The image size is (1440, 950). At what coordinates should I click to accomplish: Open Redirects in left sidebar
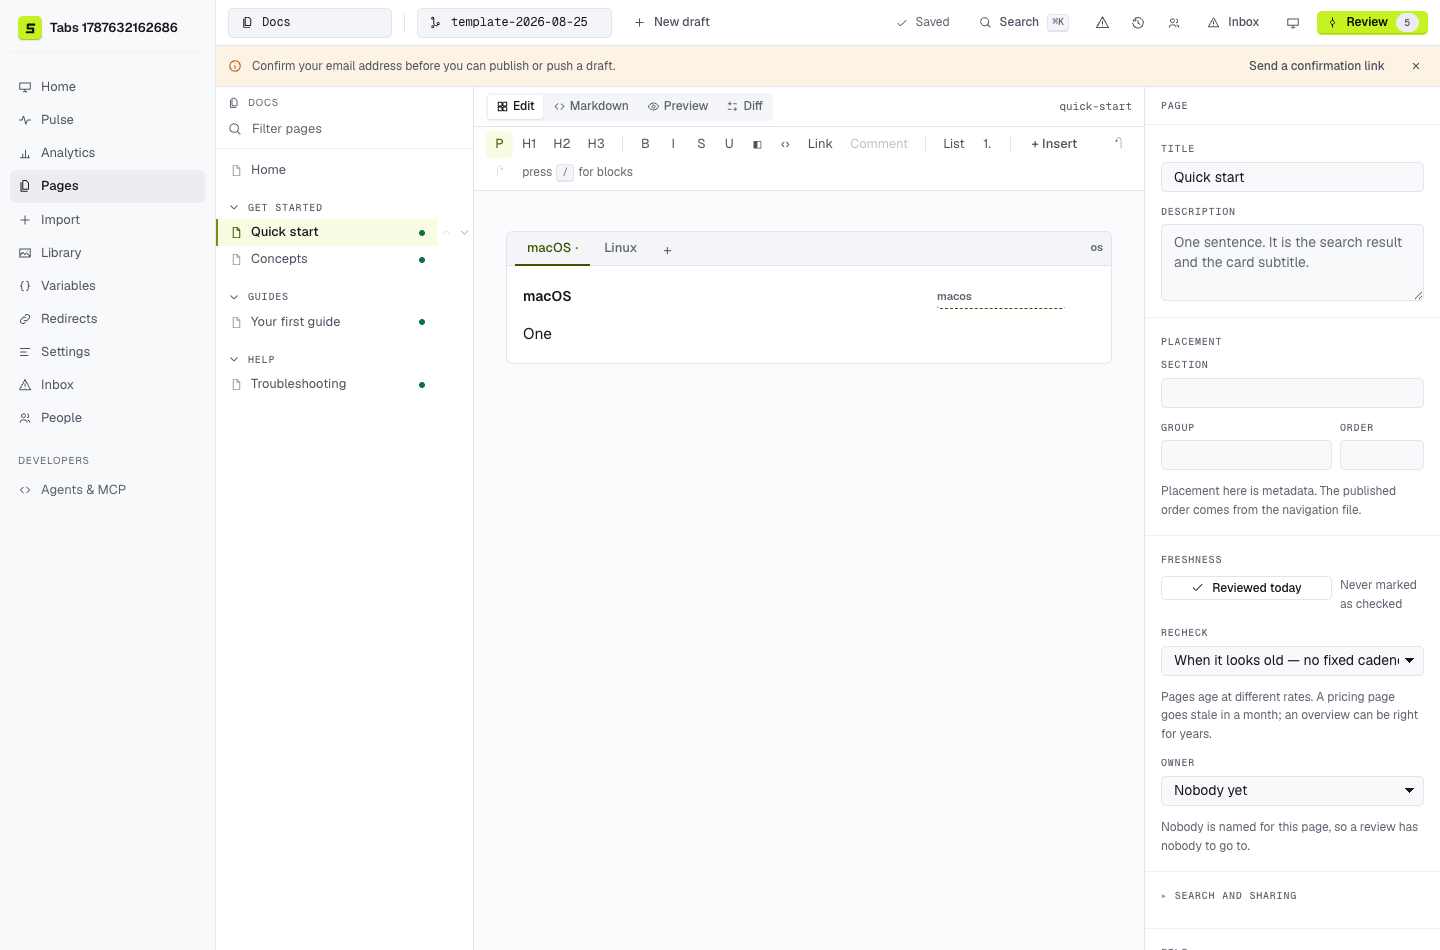pyautogui.click(x=107, y=319)
